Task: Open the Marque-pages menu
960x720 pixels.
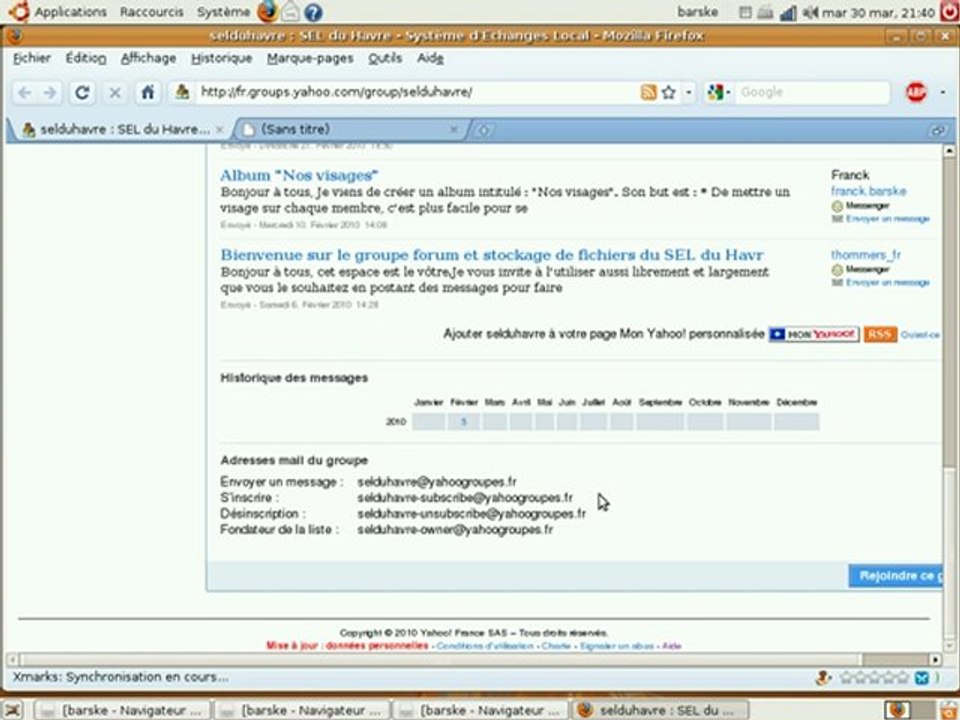Action: pyautogui.click(x=310, y=58)
